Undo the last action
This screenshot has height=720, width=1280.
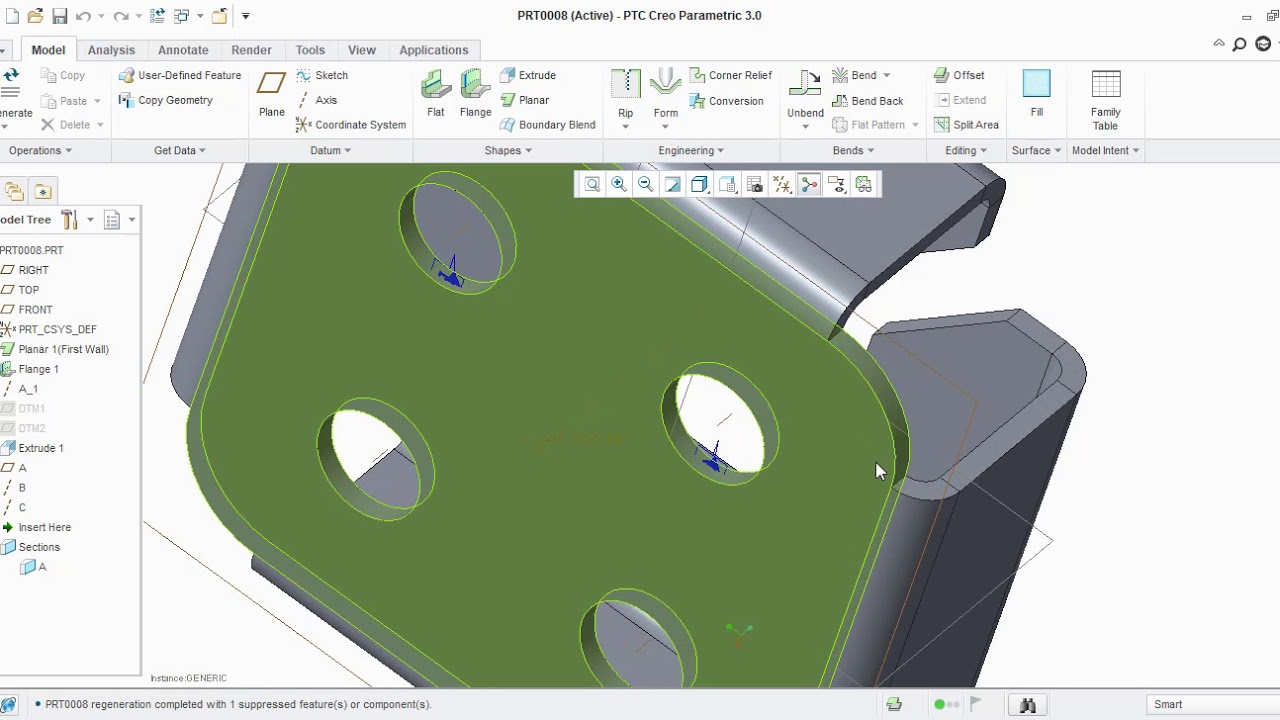click(x=84, y=16)
